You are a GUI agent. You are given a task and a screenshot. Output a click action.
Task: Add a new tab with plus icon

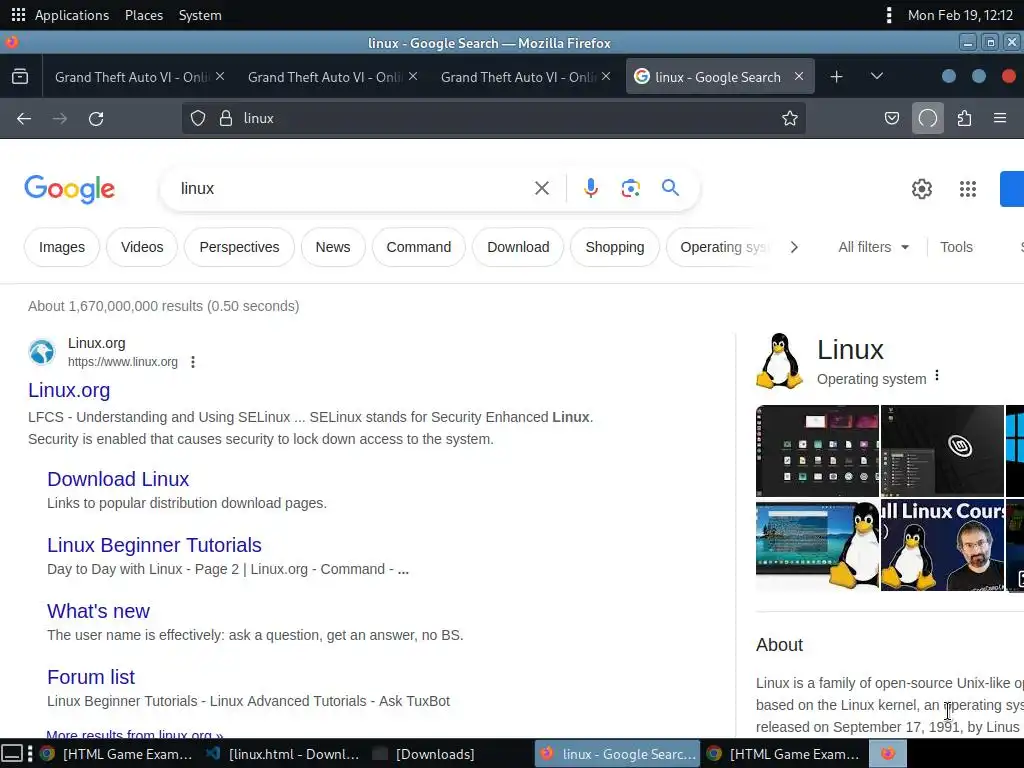coord(836,76)
